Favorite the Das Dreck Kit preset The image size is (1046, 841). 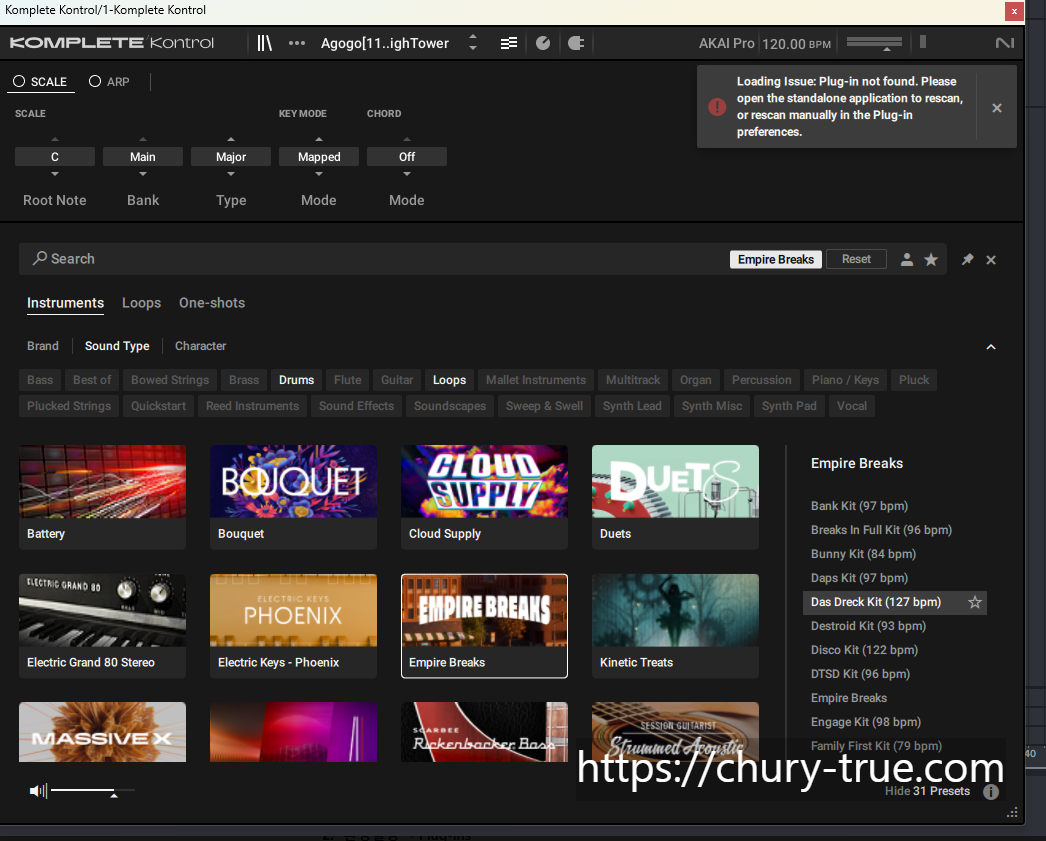tap(975, 602)
